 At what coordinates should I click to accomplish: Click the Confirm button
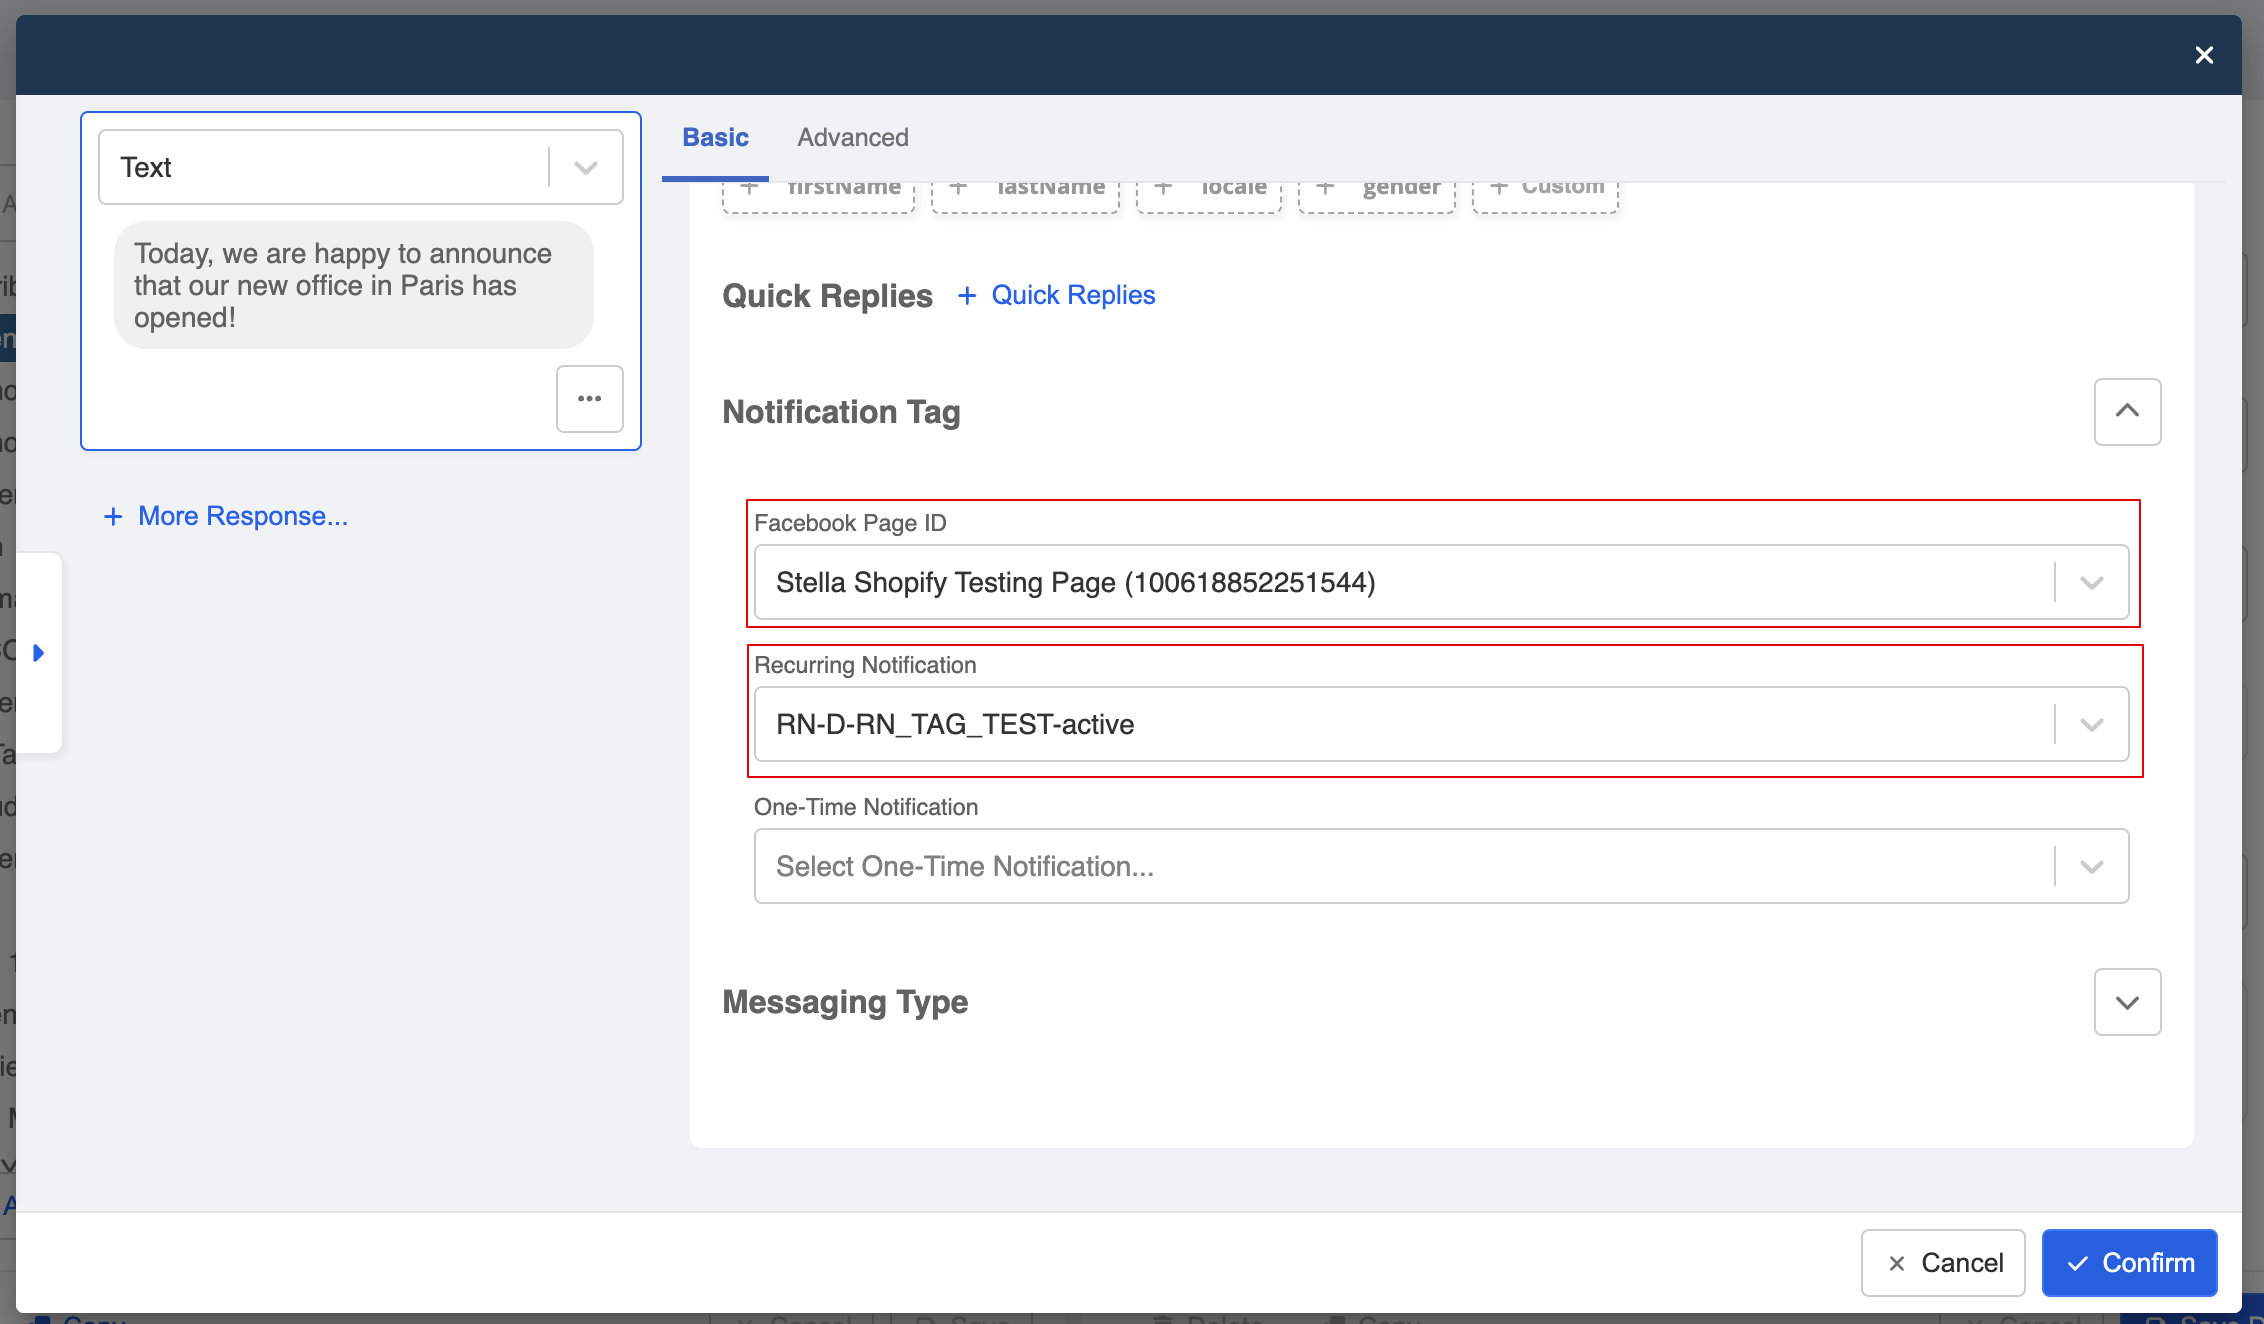click(2129, 1263)
